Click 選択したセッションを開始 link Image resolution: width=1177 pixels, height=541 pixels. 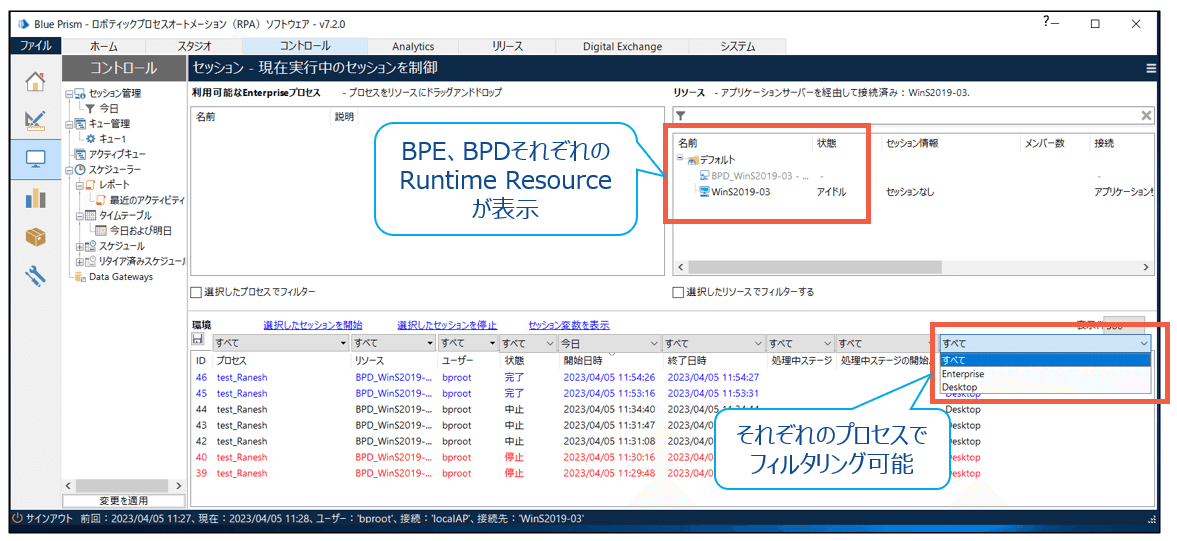click(x=313, y=325)
